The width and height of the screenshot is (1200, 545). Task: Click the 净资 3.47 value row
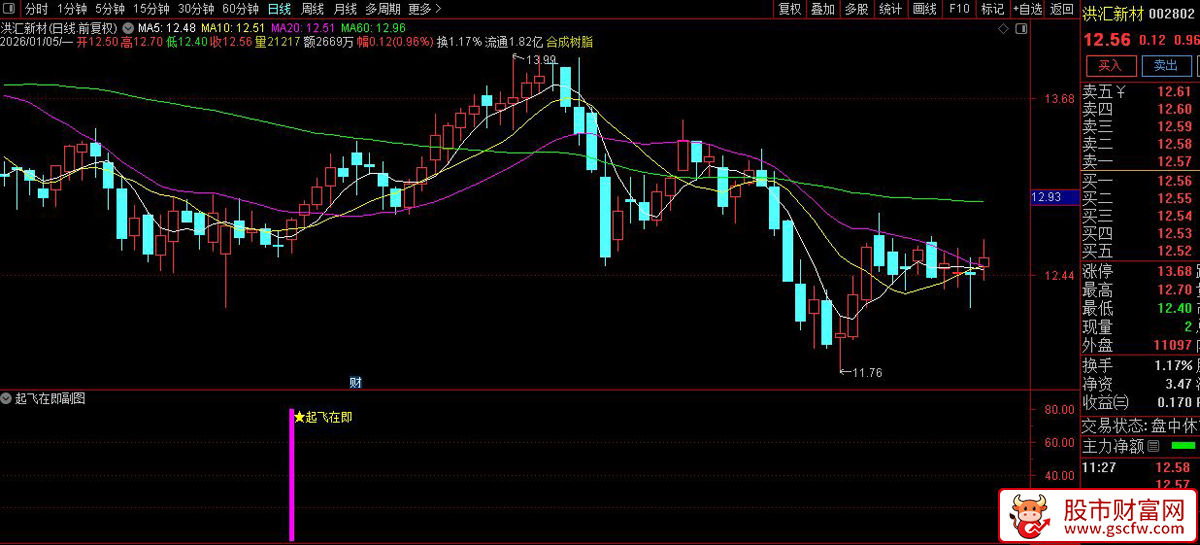tap(1139, 383)
